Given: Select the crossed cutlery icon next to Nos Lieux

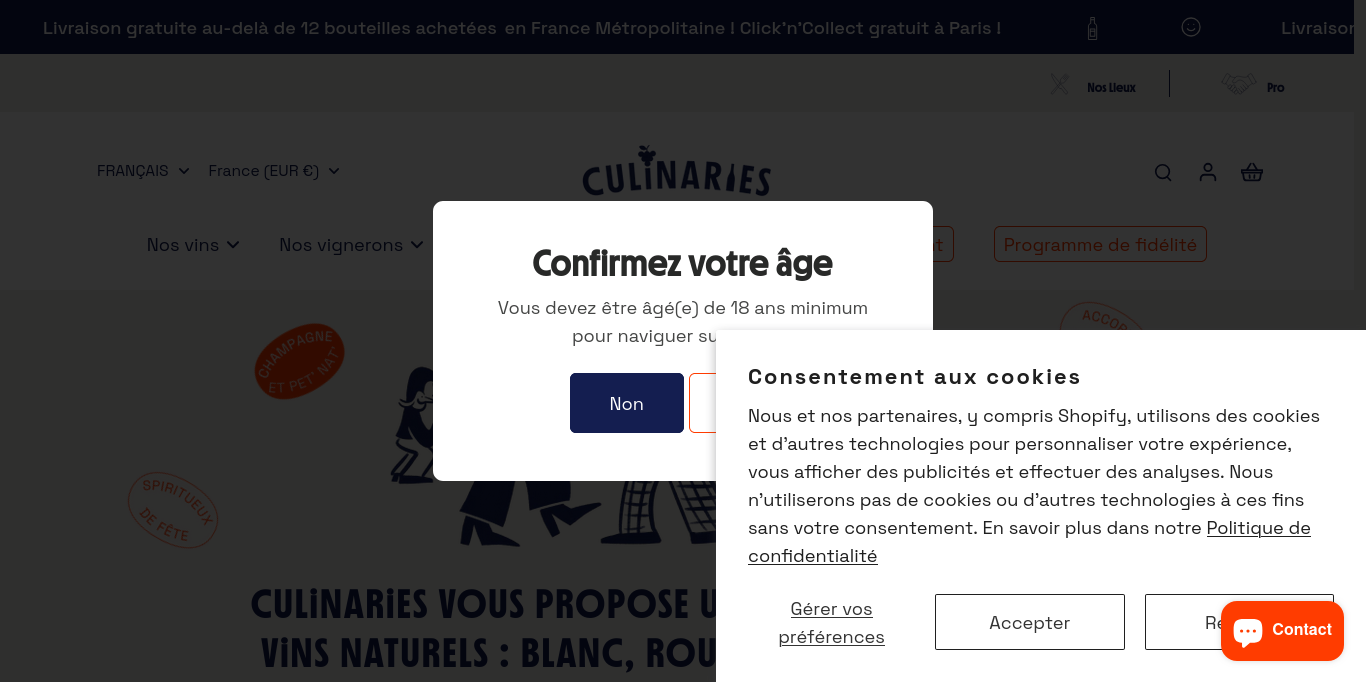Looking at the screenshot, I should click(1059, 85).
